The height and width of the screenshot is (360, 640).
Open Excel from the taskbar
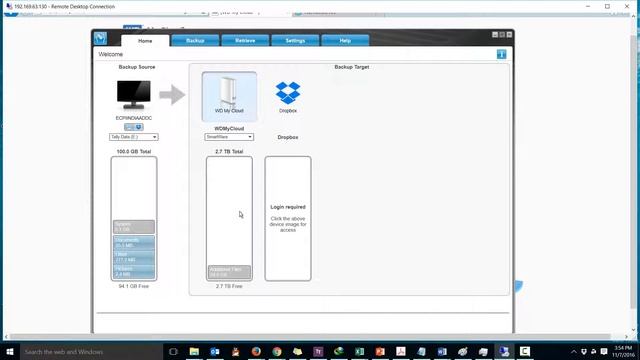click(x=359, y=351)
